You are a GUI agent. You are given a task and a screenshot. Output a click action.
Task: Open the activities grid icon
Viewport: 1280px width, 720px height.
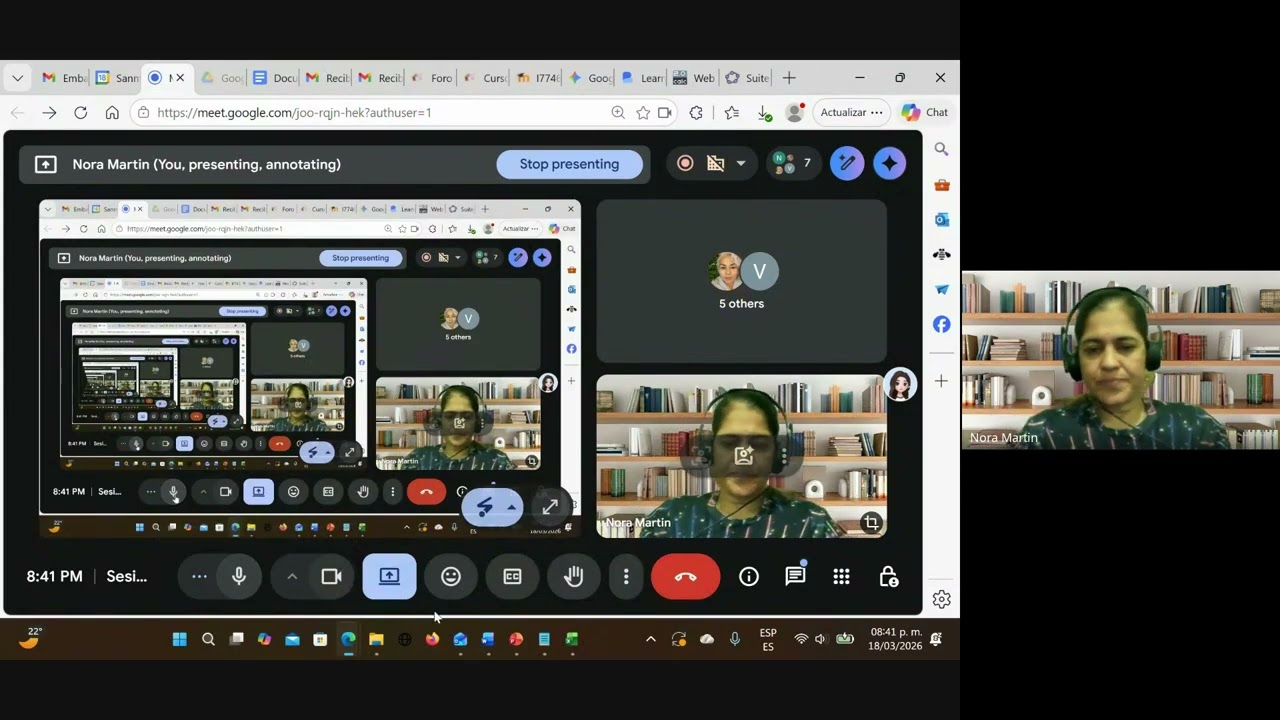tap(842, 577)
